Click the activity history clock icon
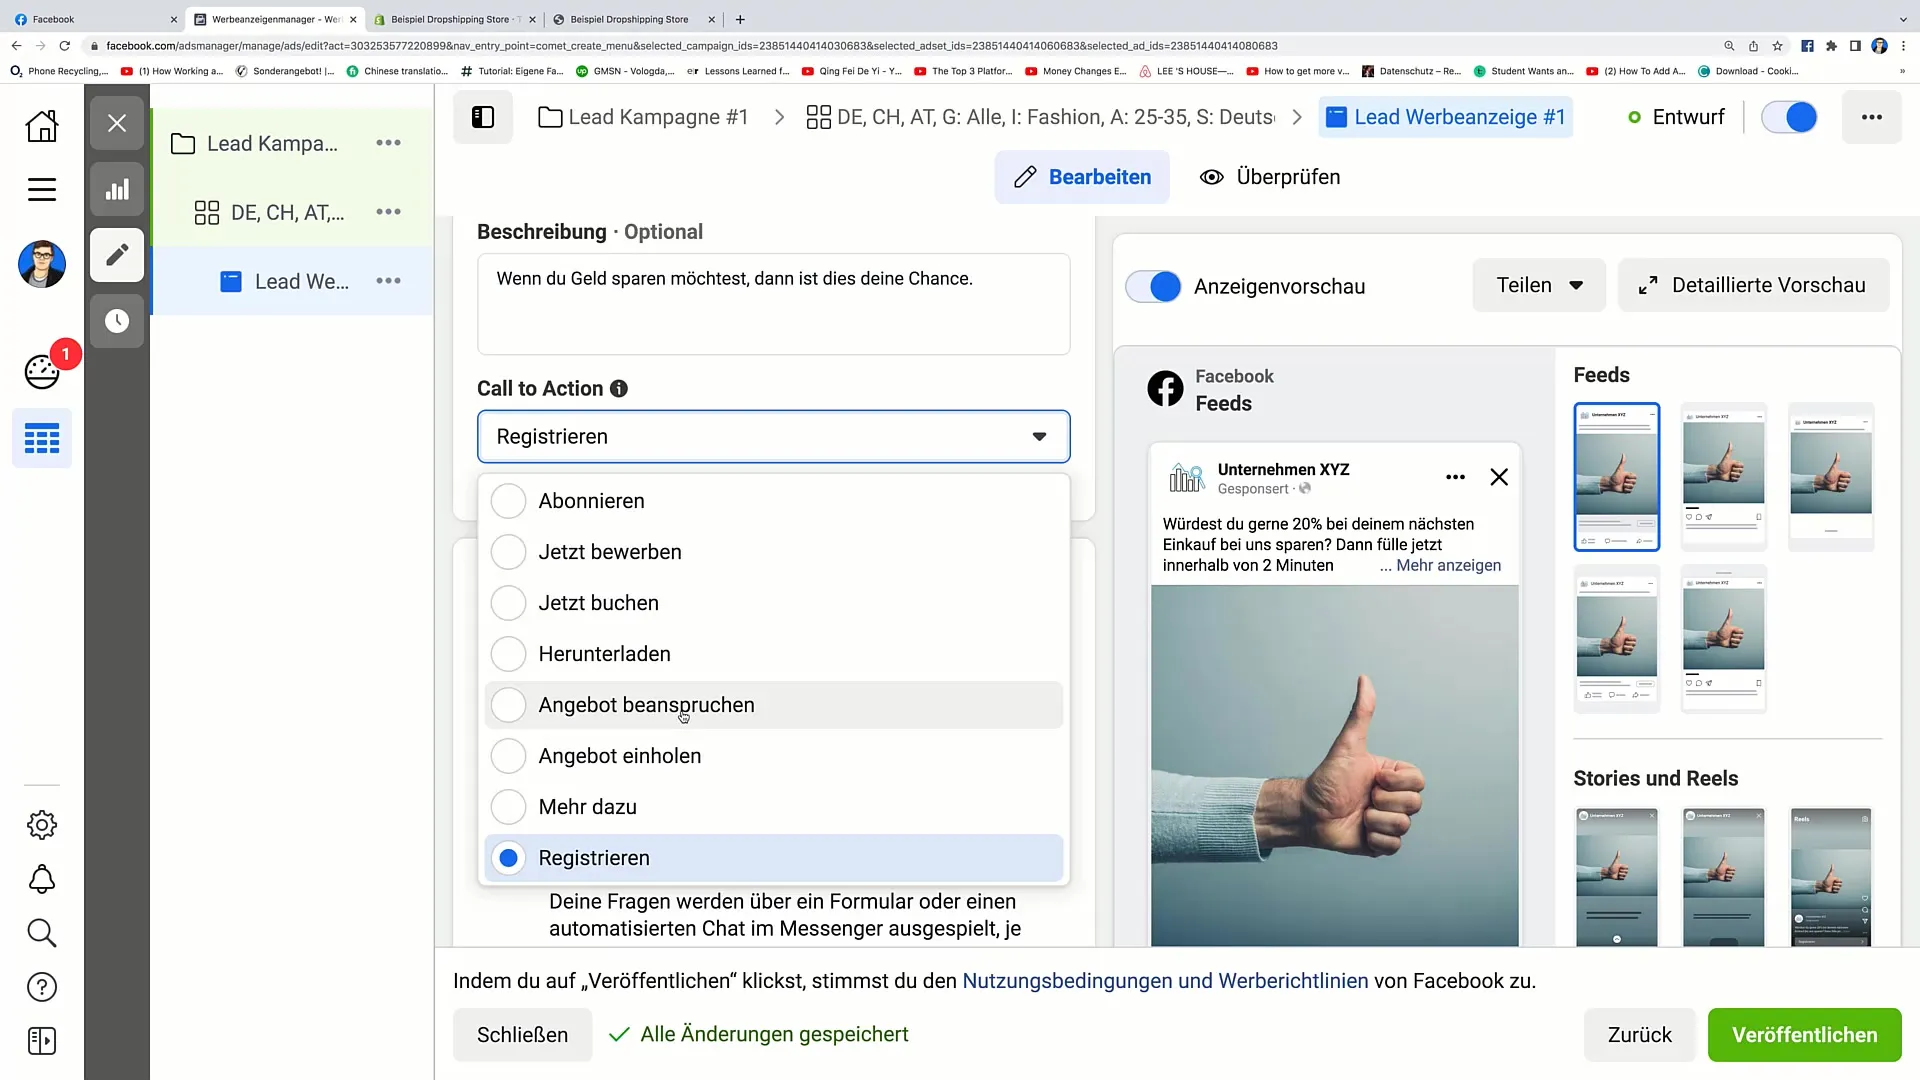1920x1080 pixels. tap(117, 320)
